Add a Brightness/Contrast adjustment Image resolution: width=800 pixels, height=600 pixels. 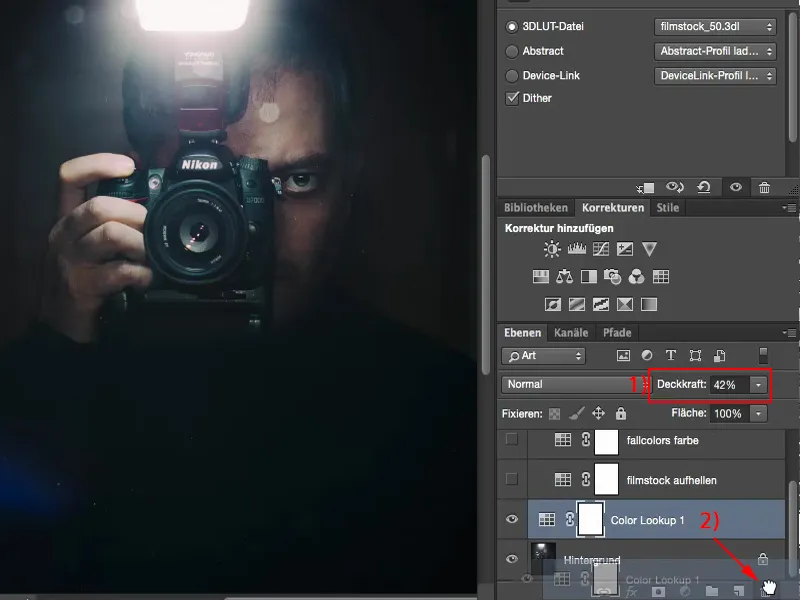(552, 249)
